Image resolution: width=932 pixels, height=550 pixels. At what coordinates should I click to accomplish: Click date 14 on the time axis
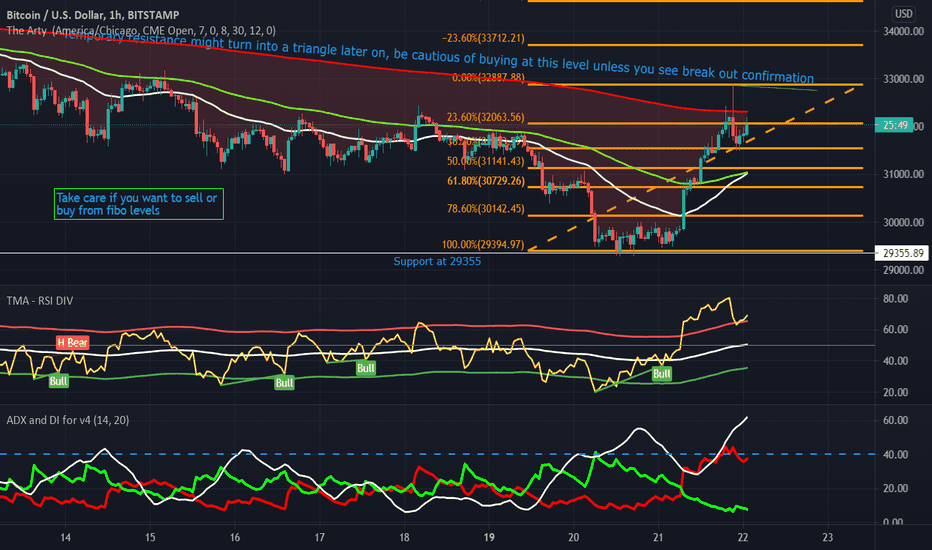65,538
